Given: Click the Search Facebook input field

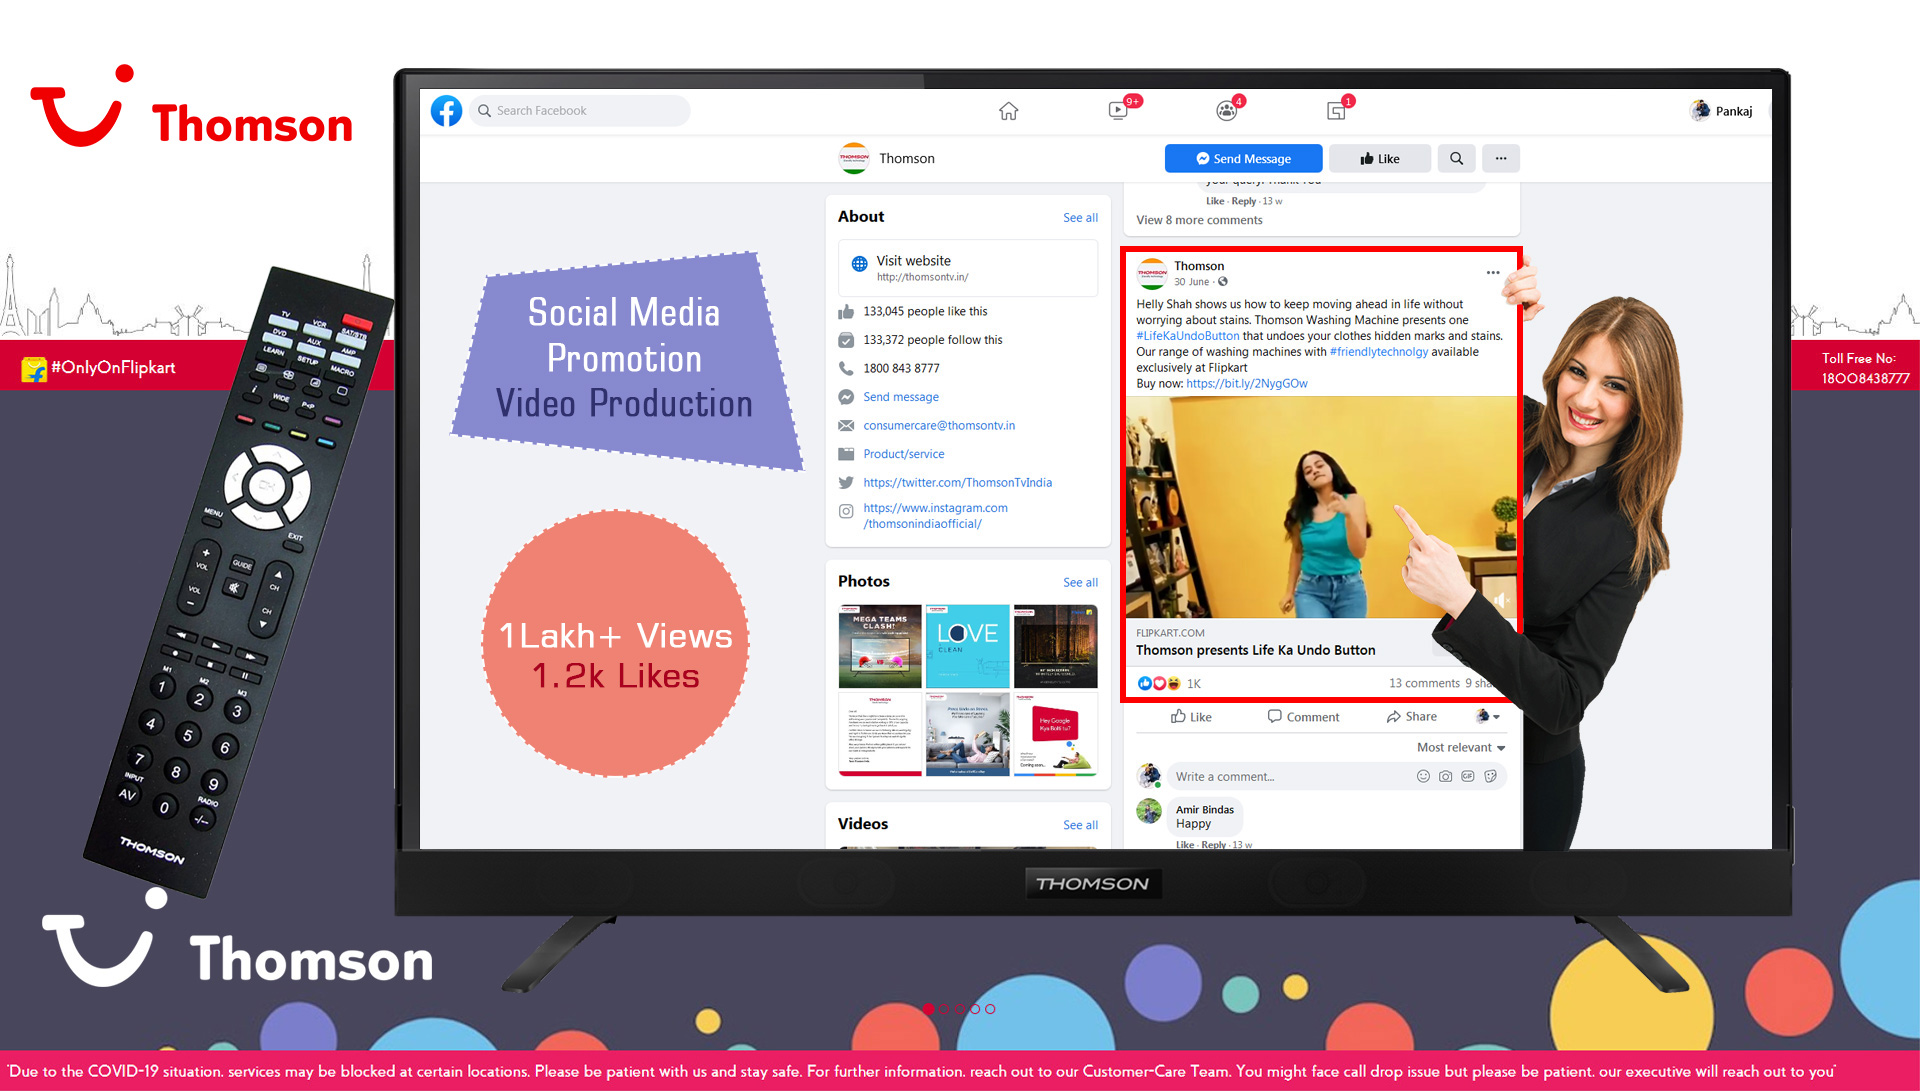Looking at the screenshot, I should [x=579, y=111].
